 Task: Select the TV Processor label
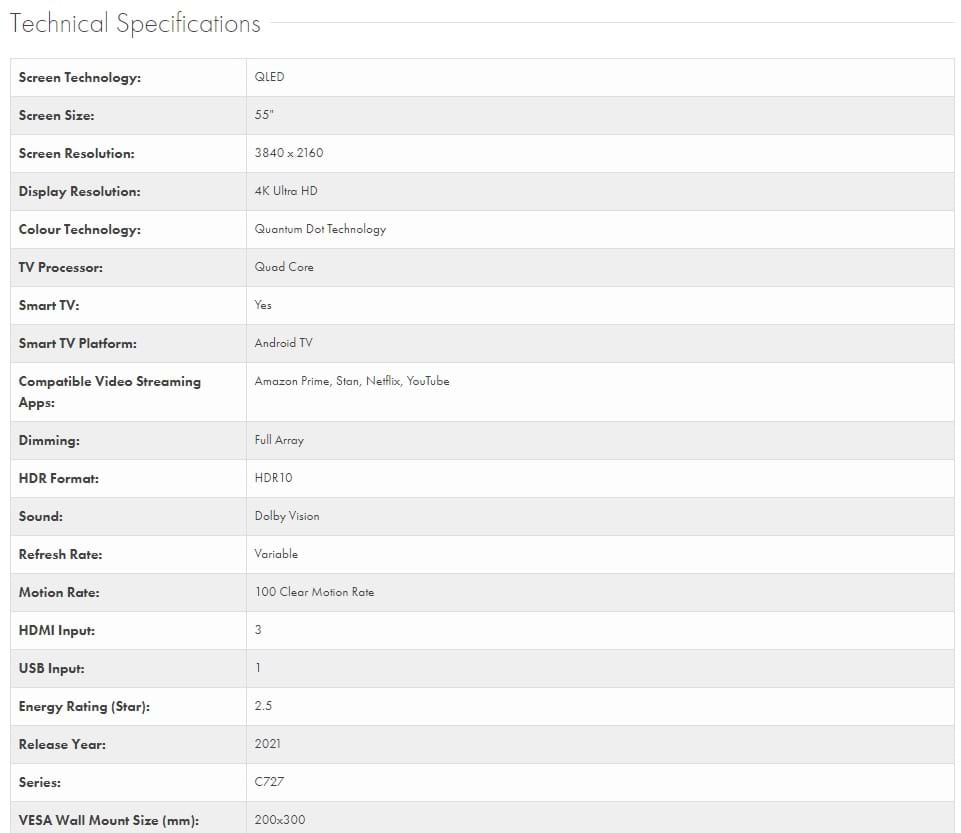[60, 268]
